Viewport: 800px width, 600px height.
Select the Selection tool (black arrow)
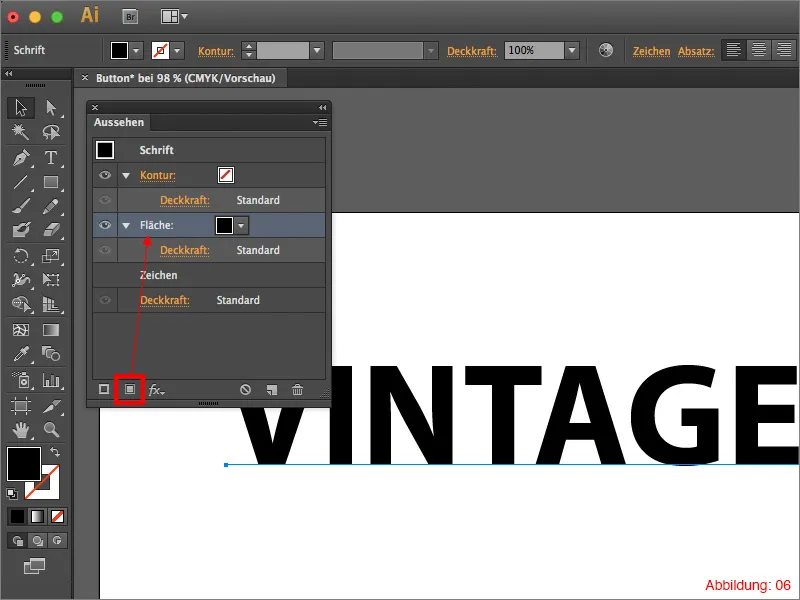[x=21, y=108]
